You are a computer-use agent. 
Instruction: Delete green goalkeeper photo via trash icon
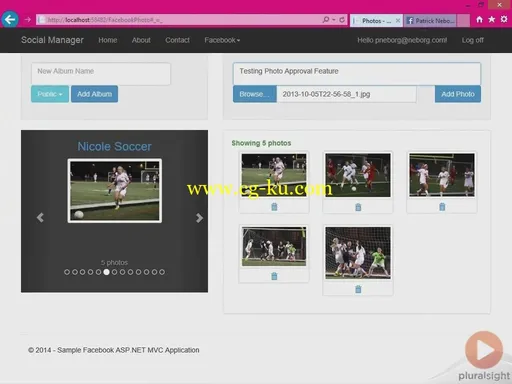pyautogui.click(x=358, y=289)
